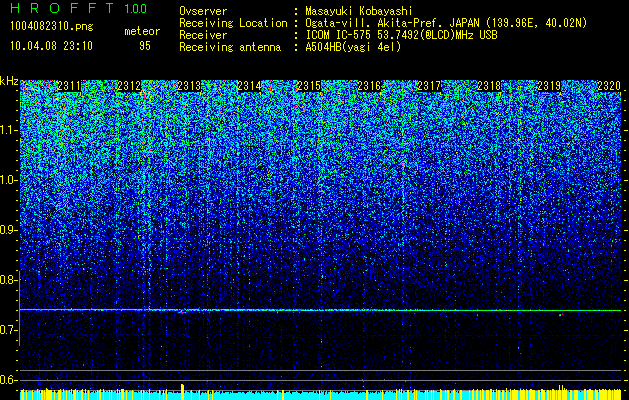Screen dimensions: 629x400
Task: Click the Receiving antenna field label
Action: (x=230, y=47)
